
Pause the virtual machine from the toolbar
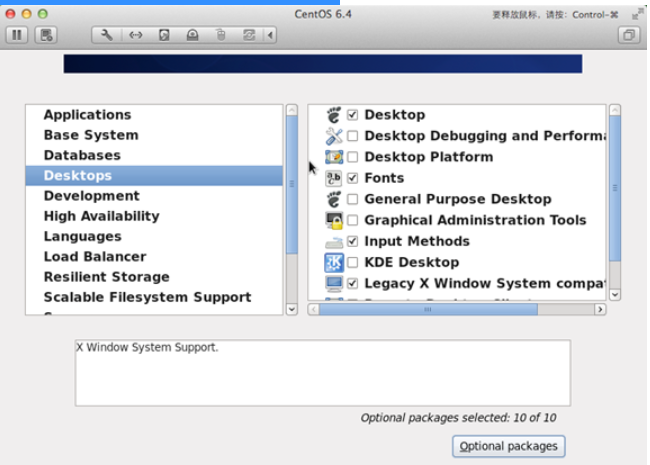coord(17,35)
